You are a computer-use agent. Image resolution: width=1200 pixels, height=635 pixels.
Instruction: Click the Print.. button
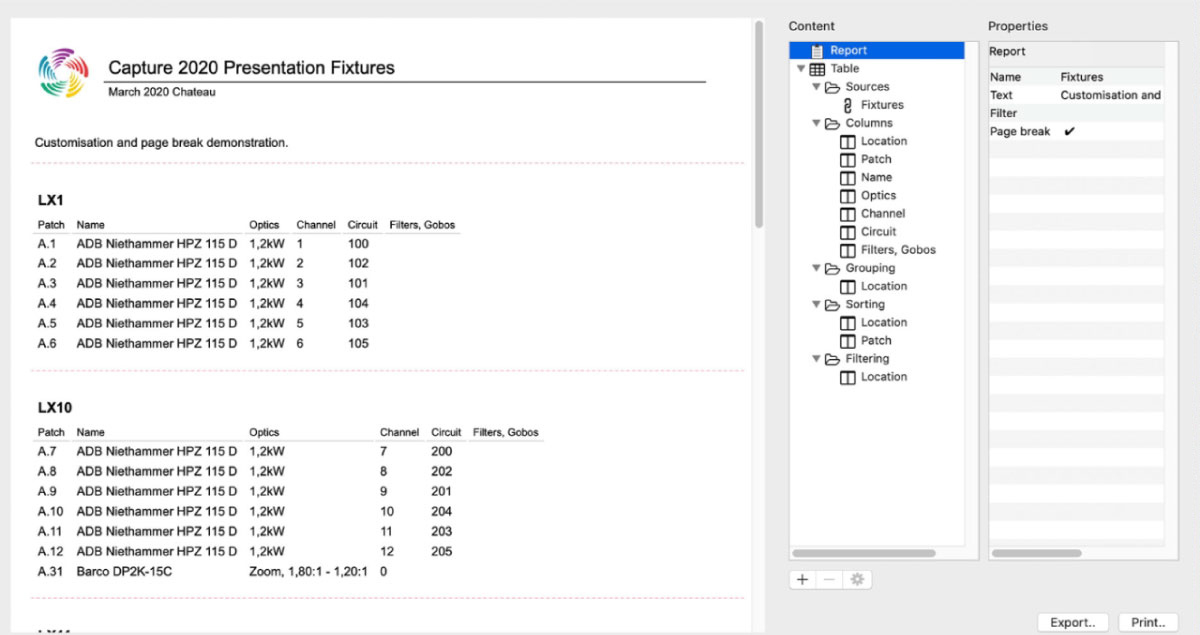click(1147, 622)
